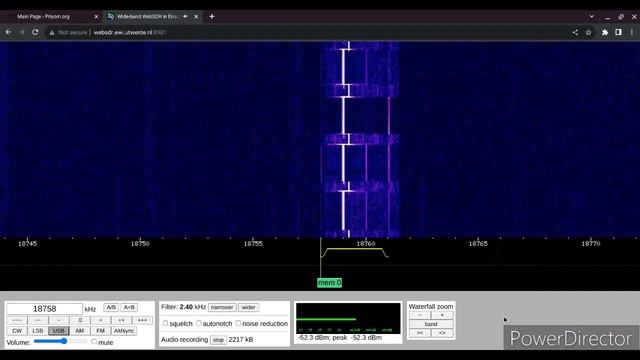Step frequency up with single '+' button

(101, 320)
